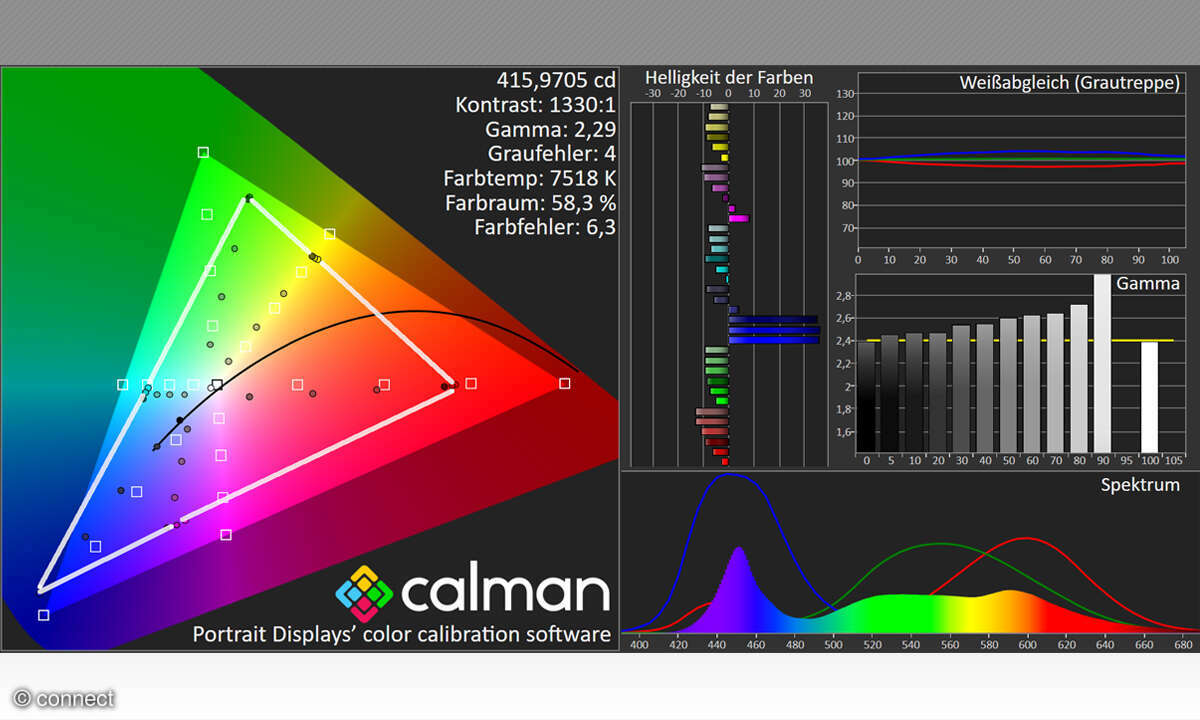Click the longest blue brightness bar
This screenshot has width=1200, height=720.
pos(774,330)
